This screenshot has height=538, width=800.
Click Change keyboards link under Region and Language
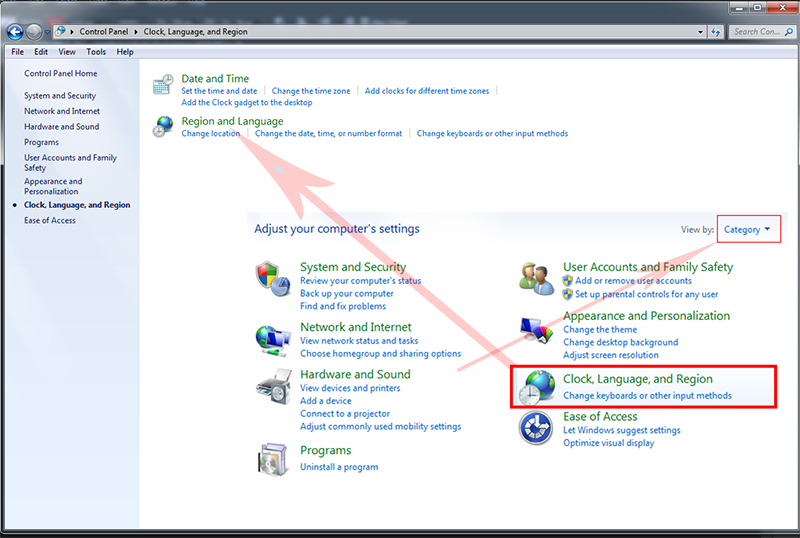tap(492, 134)
